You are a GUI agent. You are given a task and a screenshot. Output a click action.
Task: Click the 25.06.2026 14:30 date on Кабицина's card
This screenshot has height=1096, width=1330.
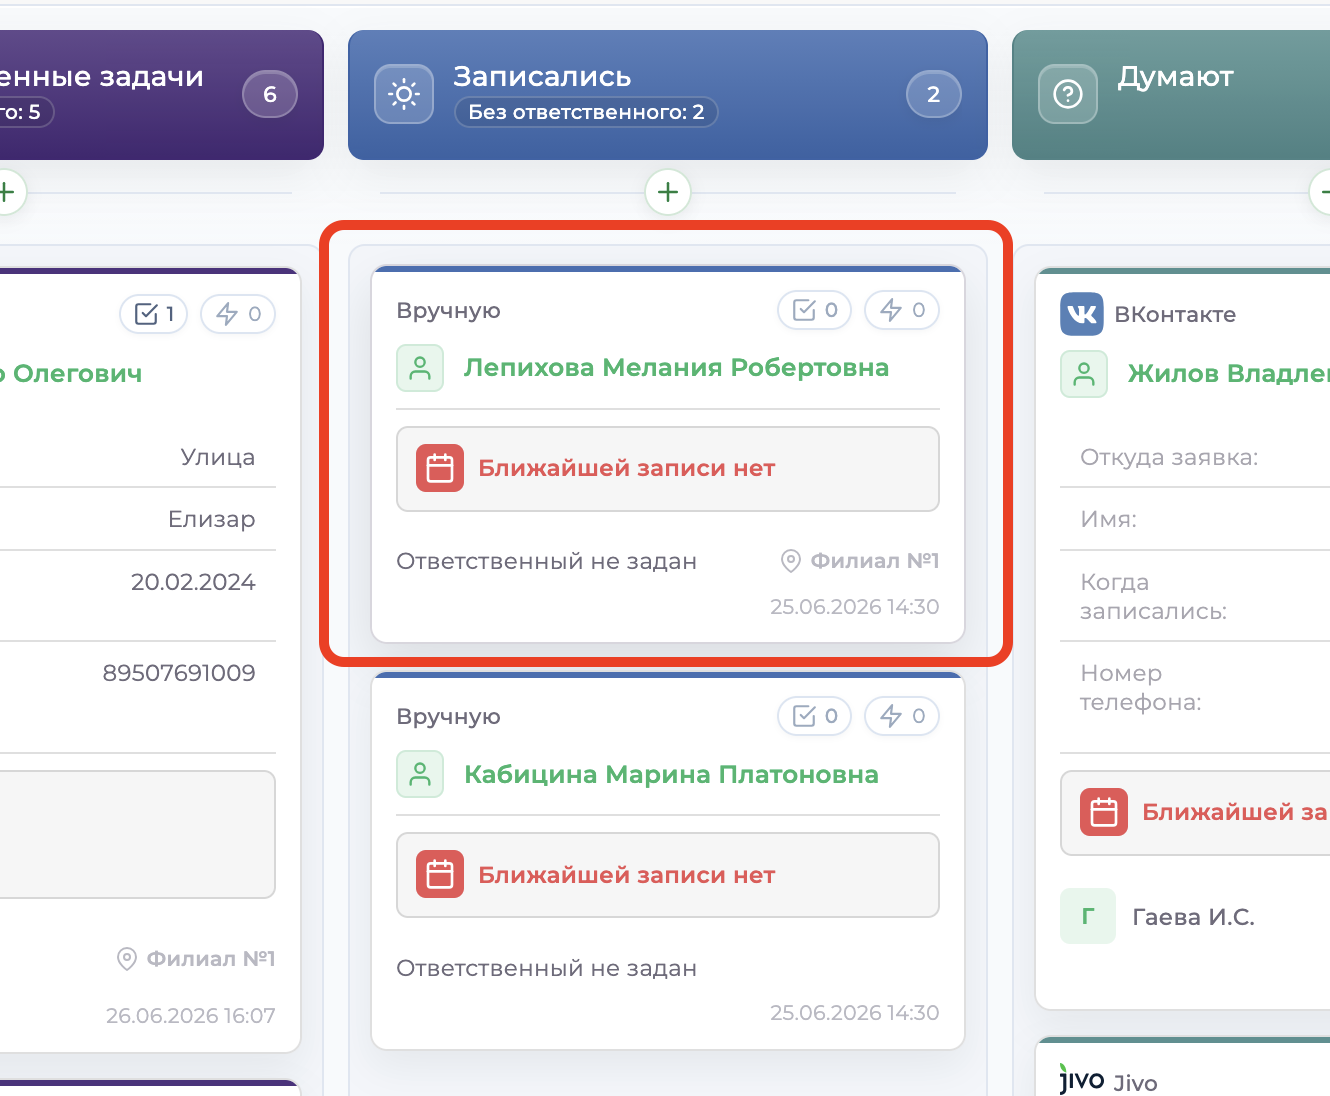pos(855,1013)
